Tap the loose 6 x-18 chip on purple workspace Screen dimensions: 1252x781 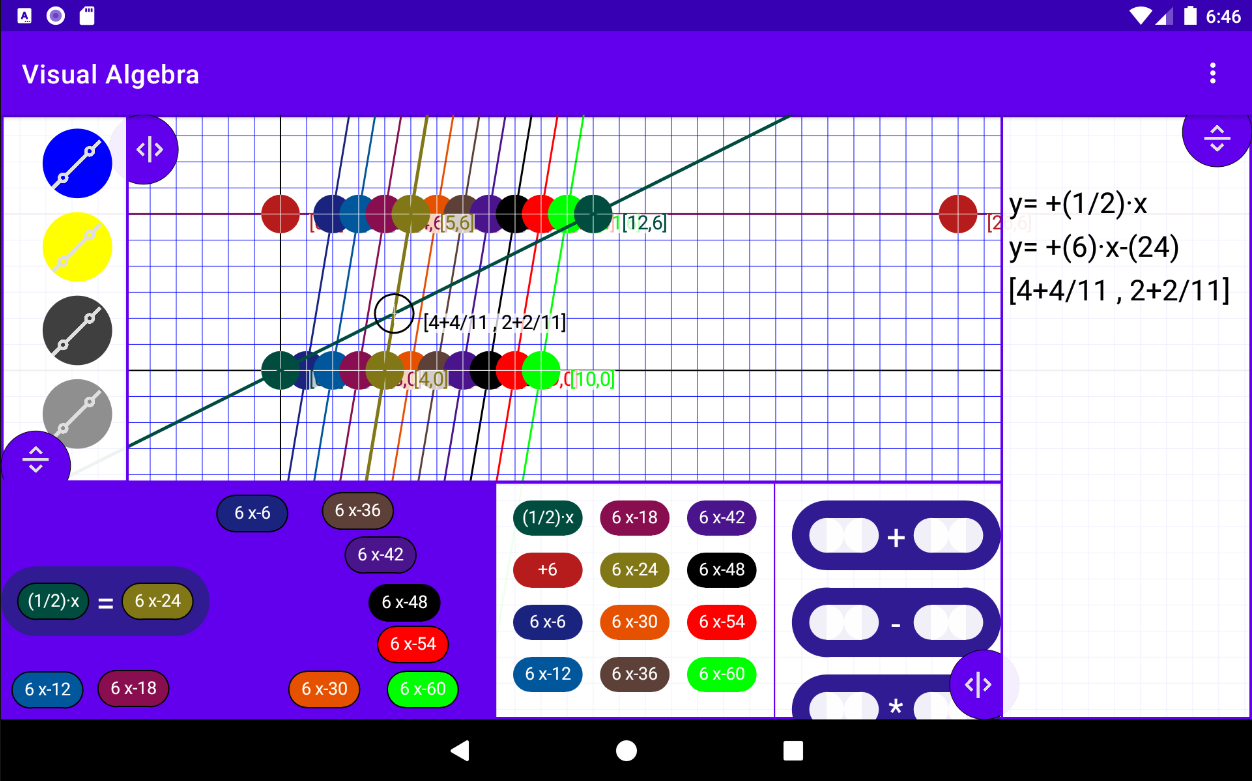click(134, 688)
